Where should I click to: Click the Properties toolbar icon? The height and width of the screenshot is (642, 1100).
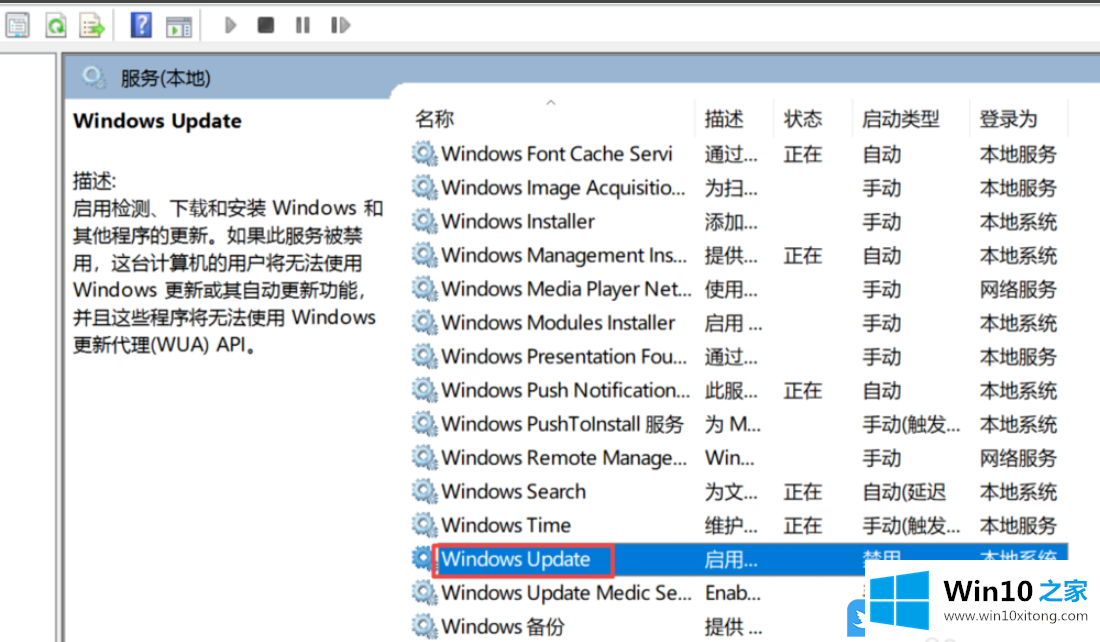pos(18,25)
